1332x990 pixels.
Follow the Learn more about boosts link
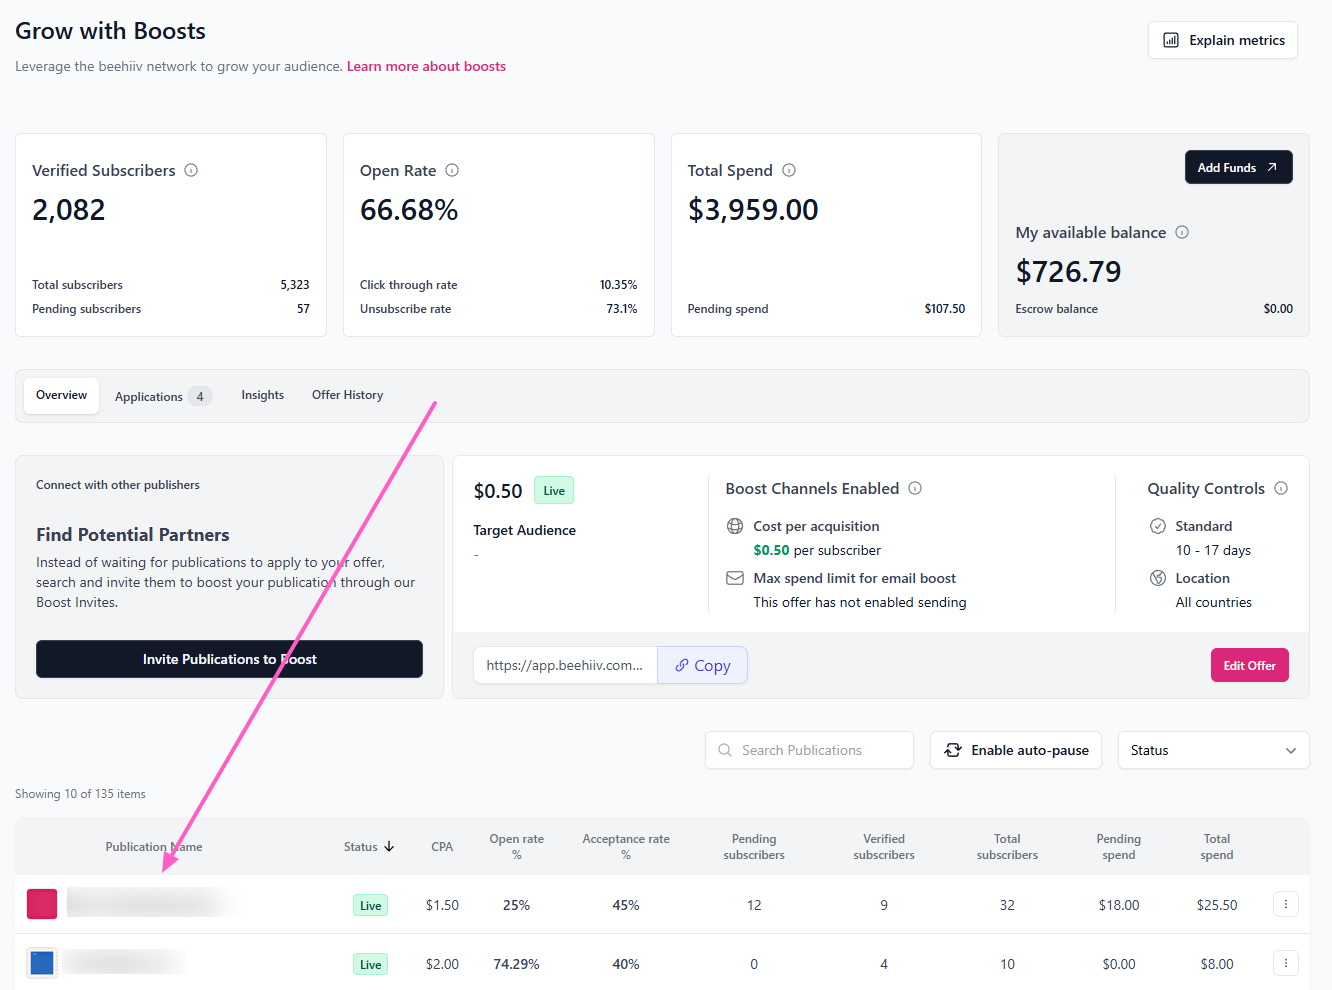pos(426,66)
